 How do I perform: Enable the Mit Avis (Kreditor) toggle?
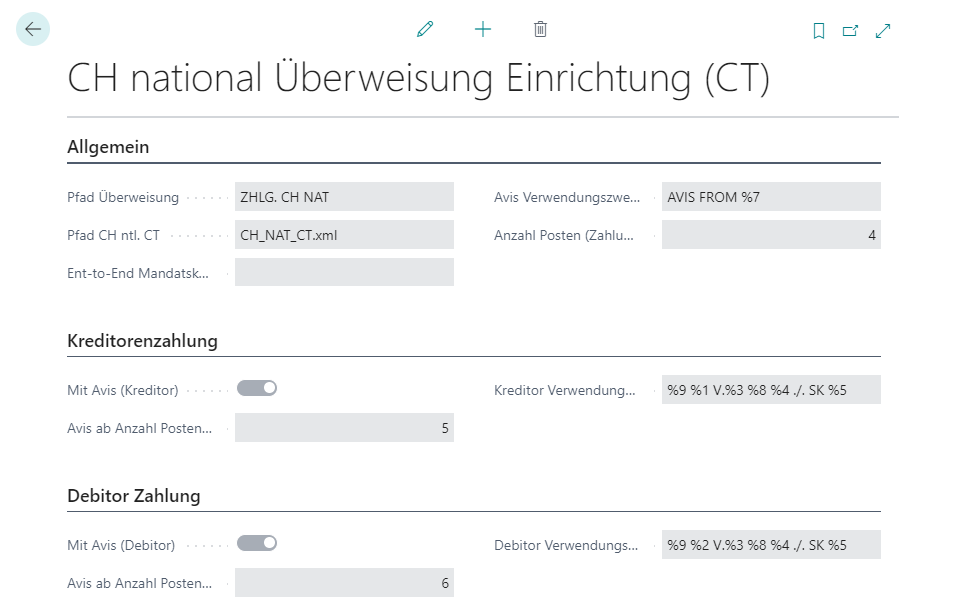(x=257, y=388)
